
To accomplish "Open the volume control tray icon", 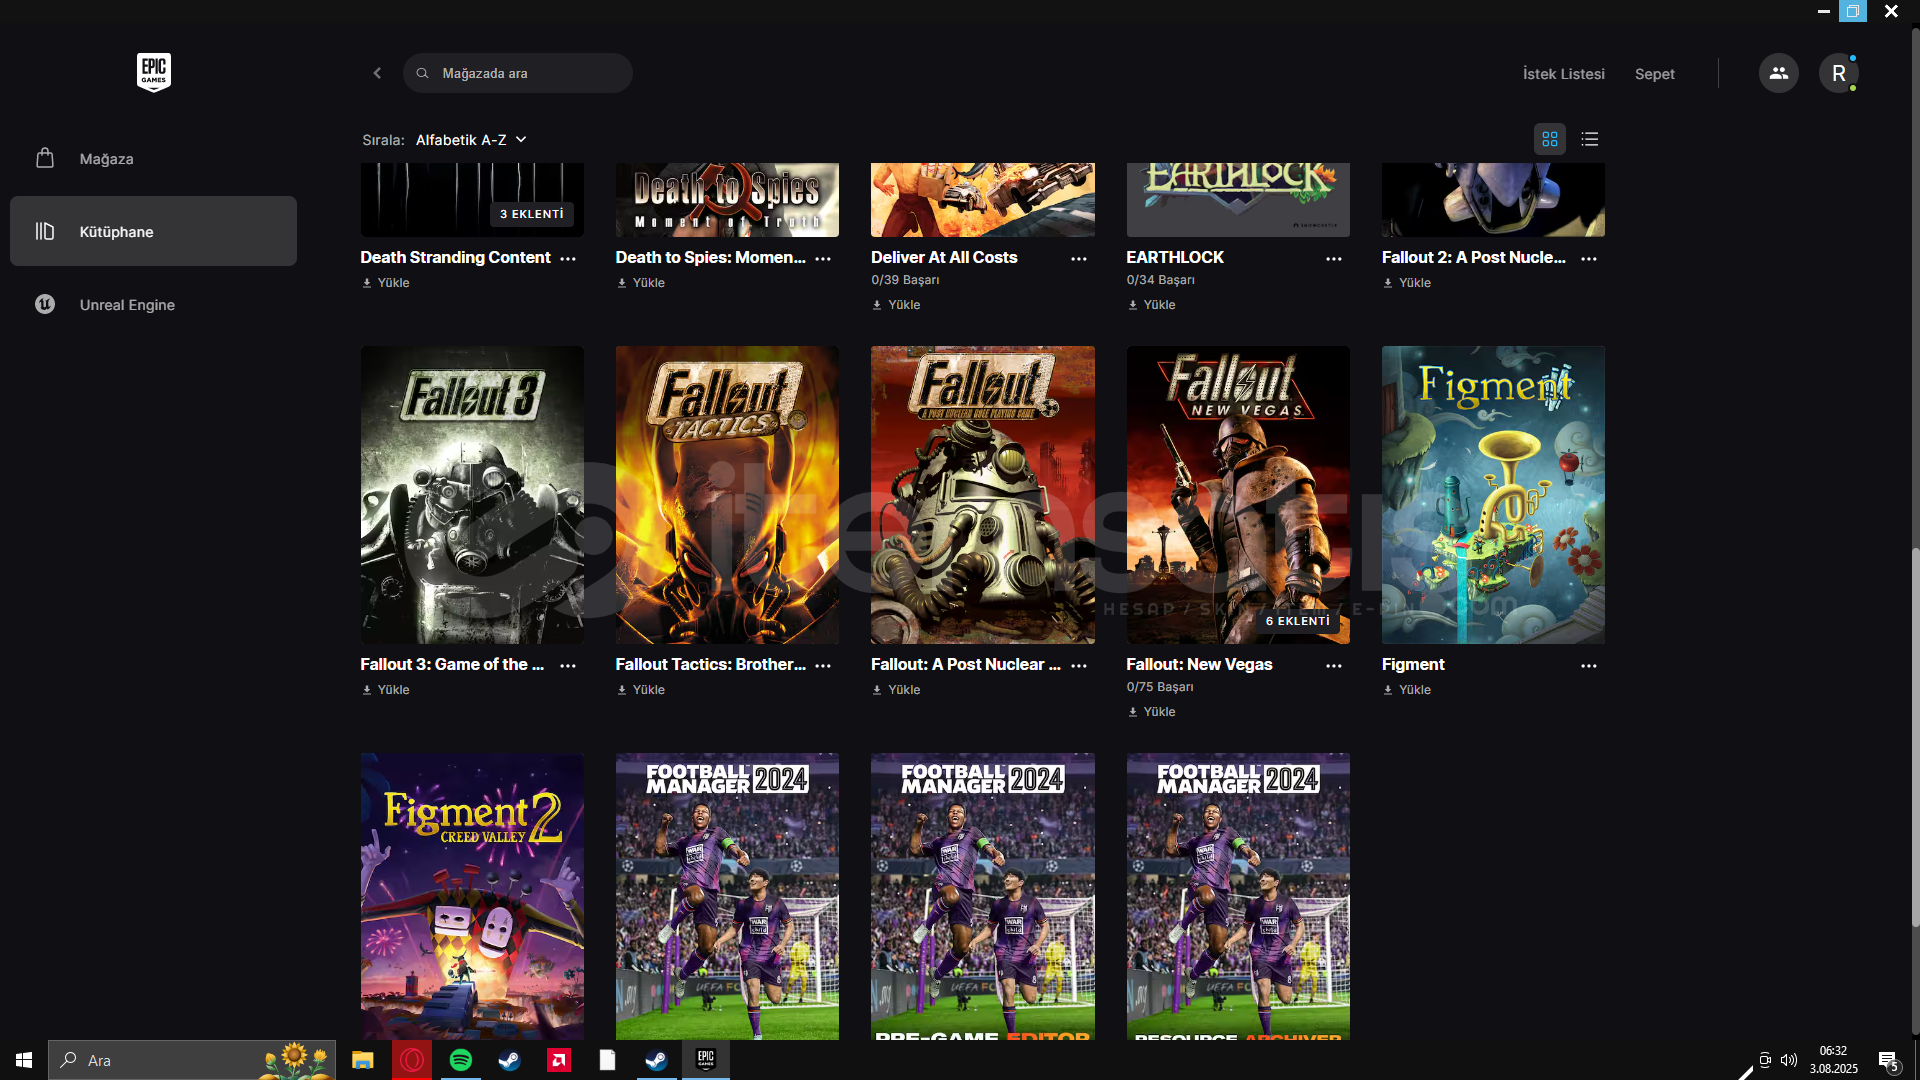I will [1789, 1060].
